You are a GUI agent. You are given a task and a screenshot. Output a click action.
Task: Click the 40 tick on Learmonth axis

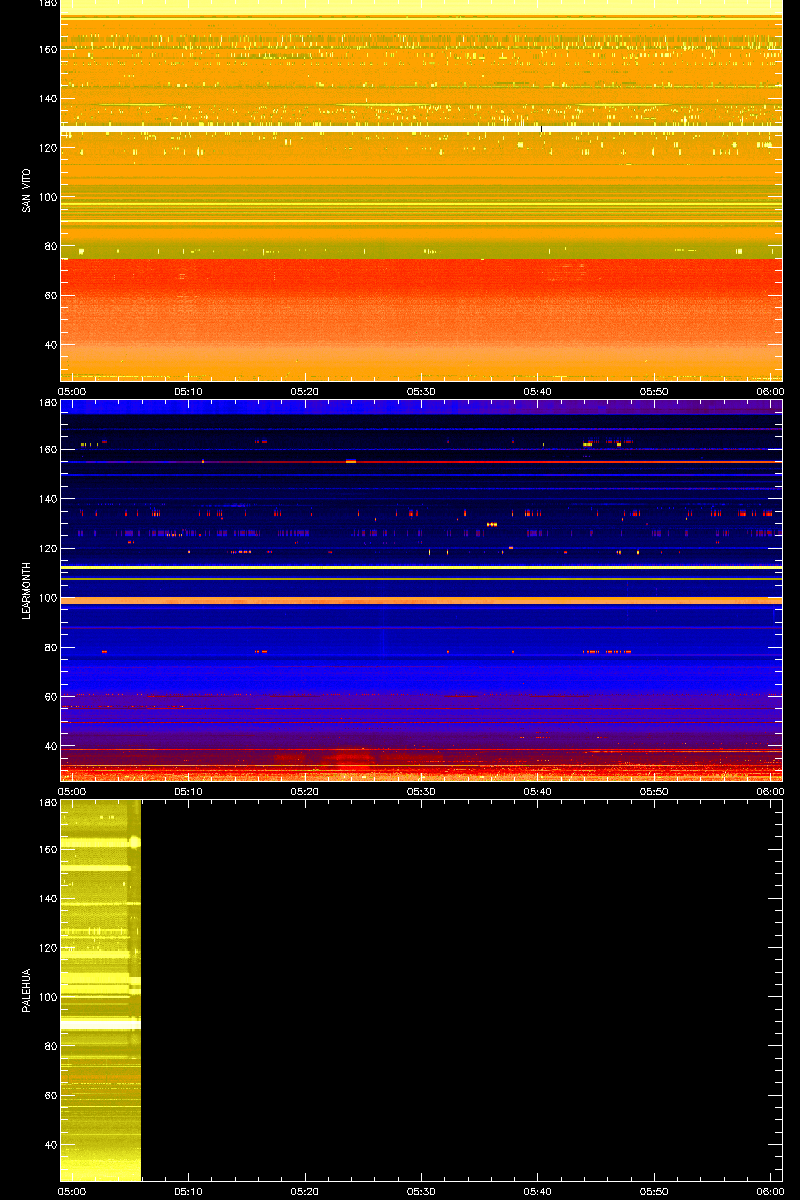[50, 746]
